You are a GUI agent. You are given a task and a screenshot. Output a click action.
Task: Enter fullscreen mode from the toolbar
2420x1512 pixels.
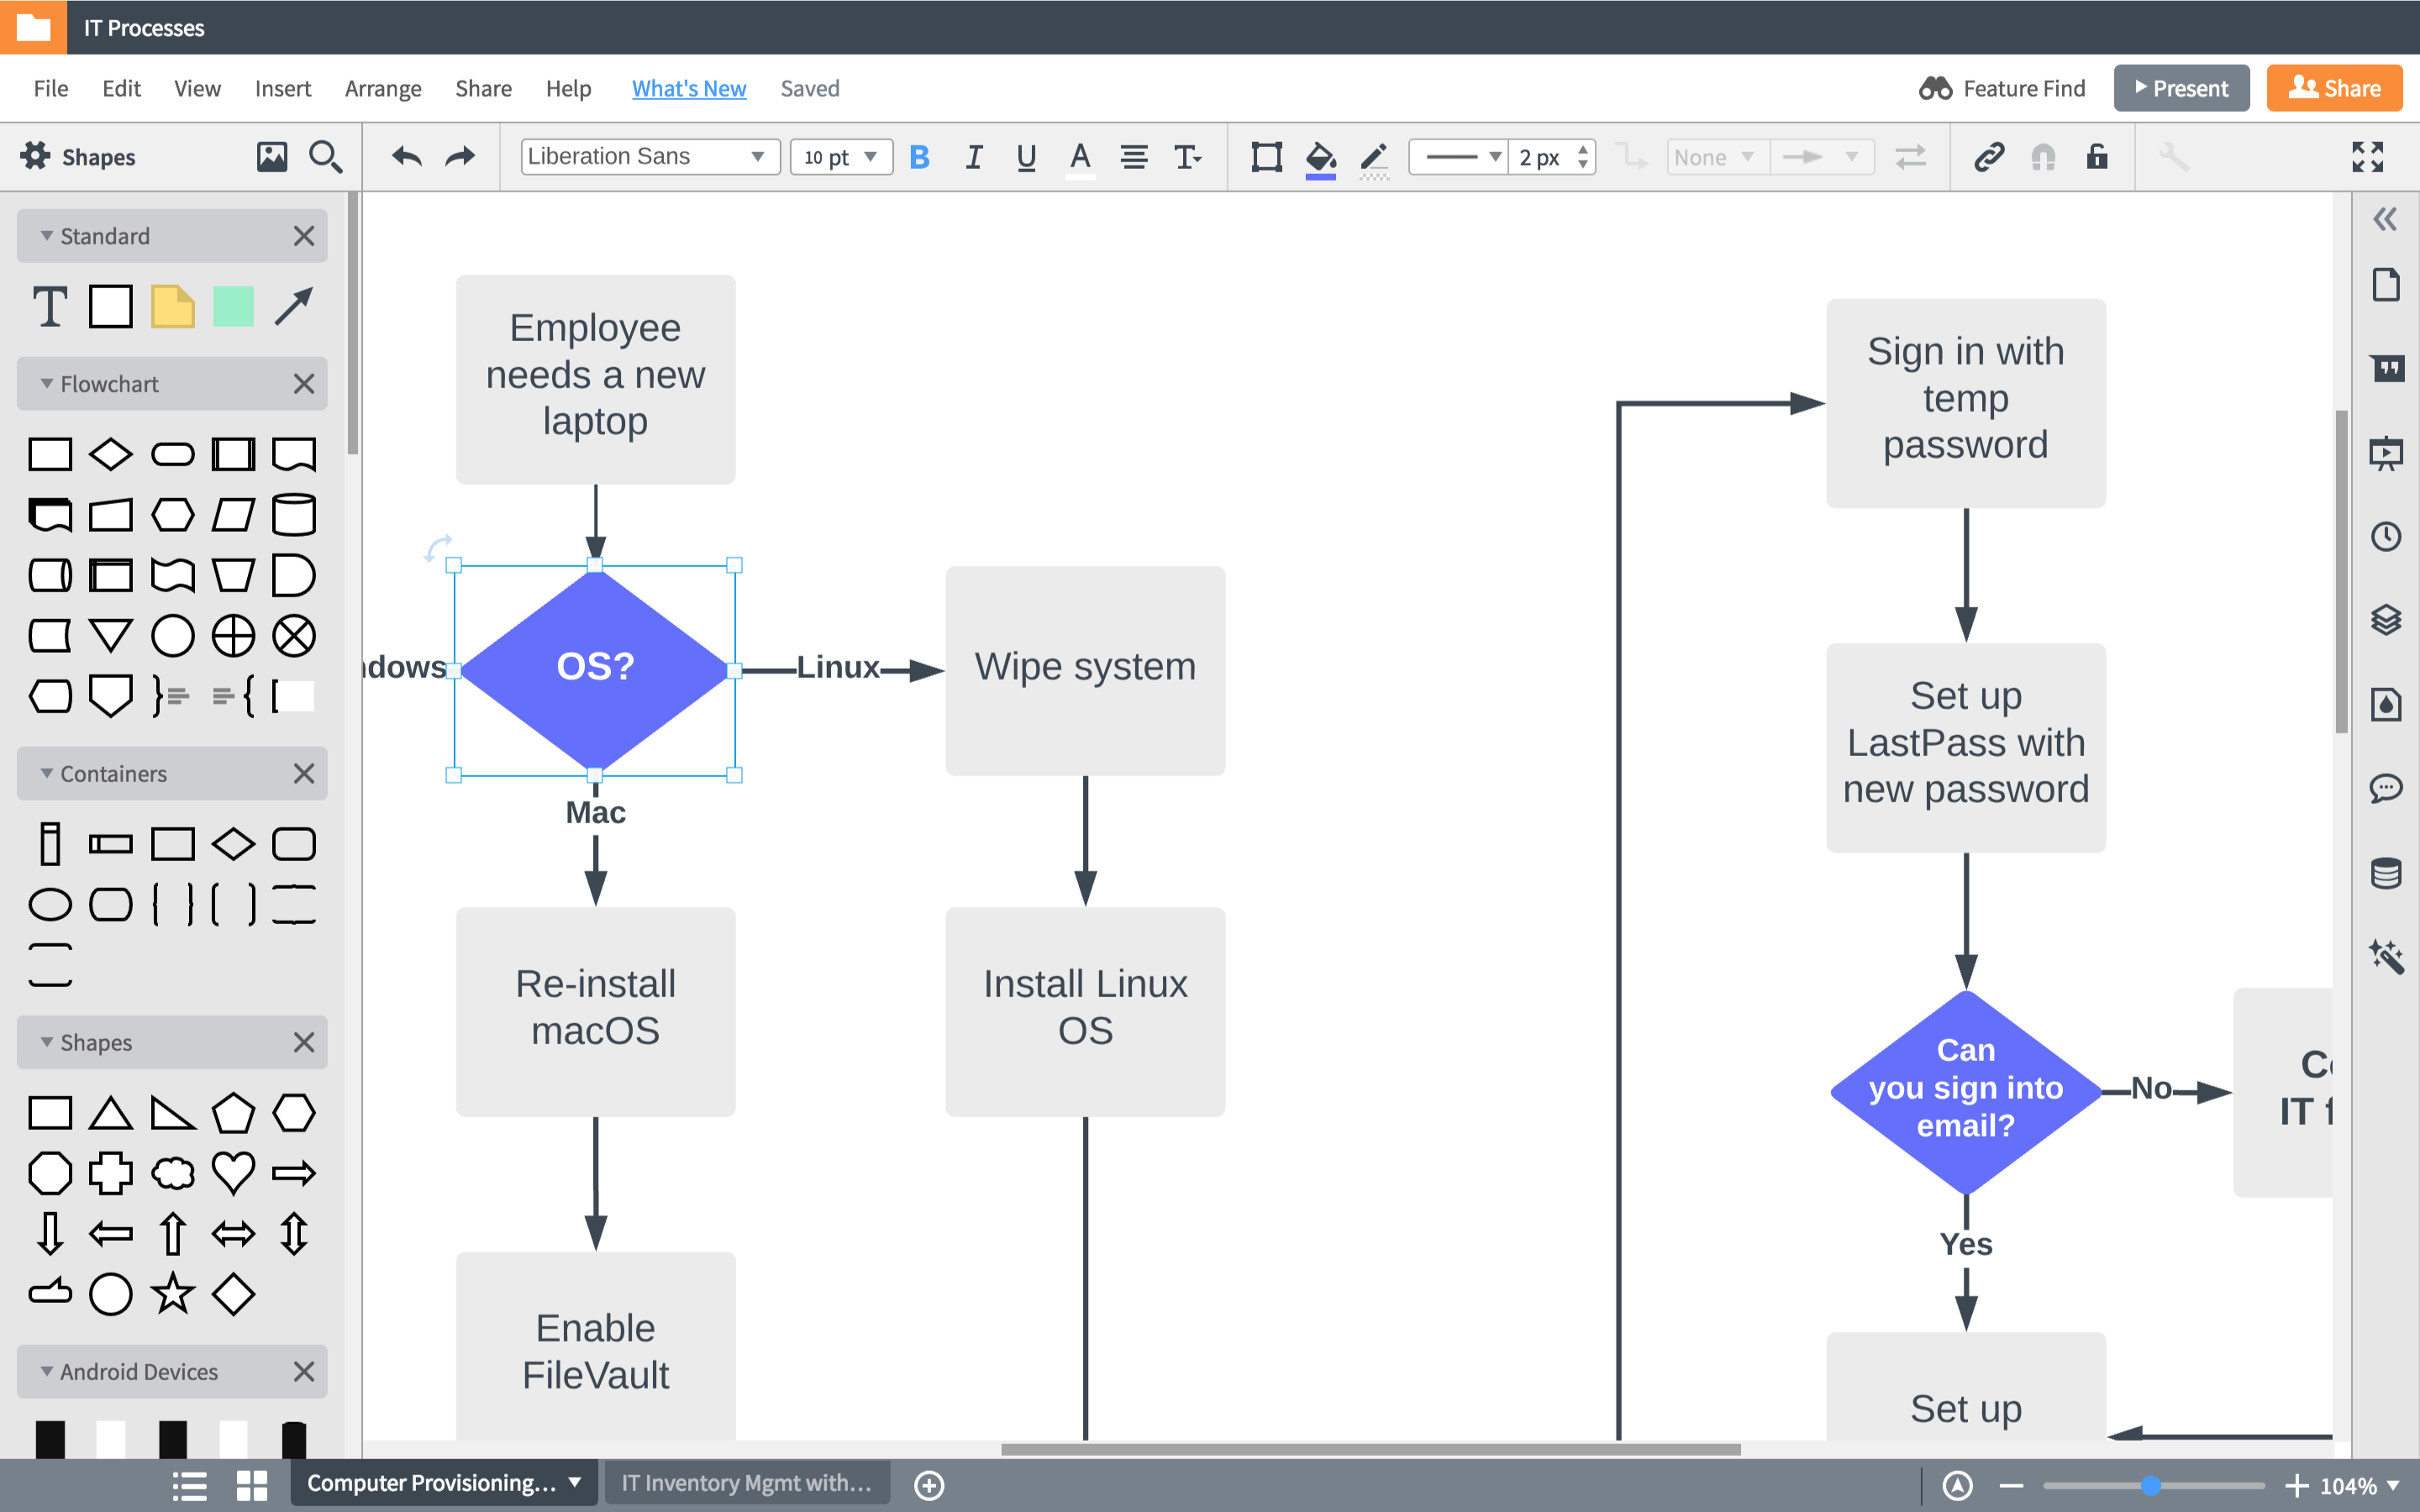2370,157
